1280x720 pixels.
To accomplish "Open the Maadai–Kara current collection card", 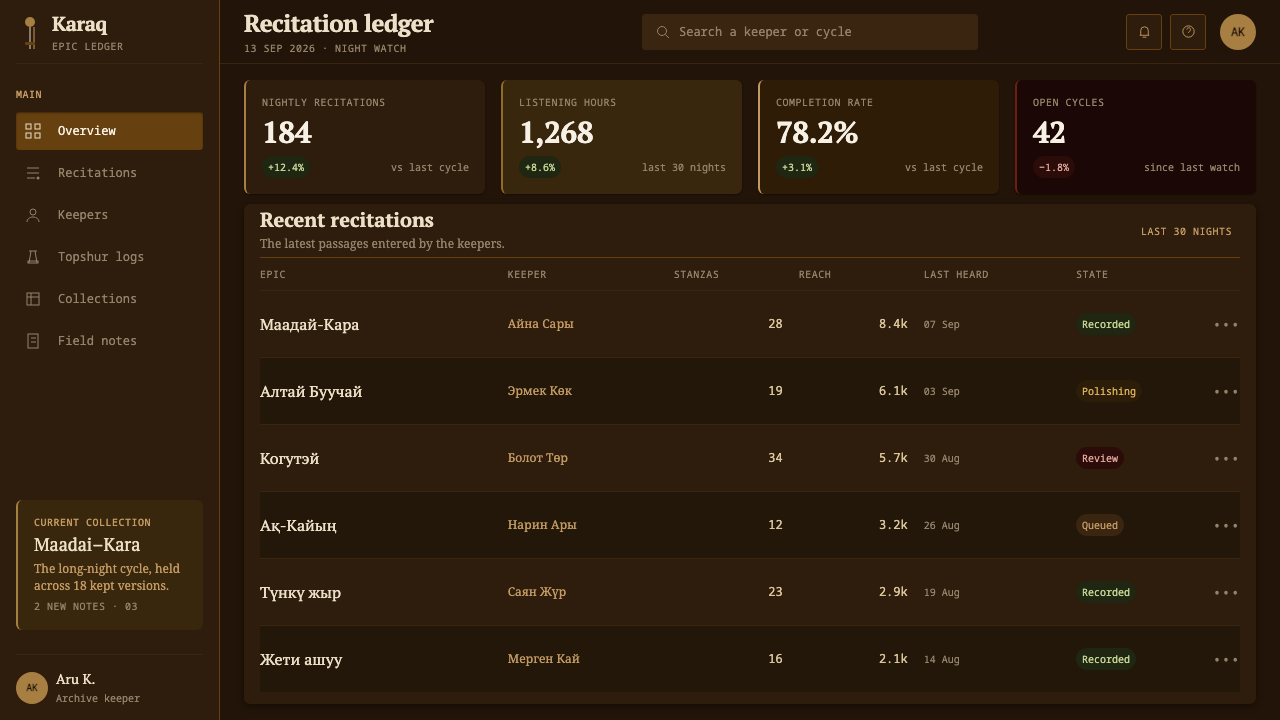I will tap(109, 565).
